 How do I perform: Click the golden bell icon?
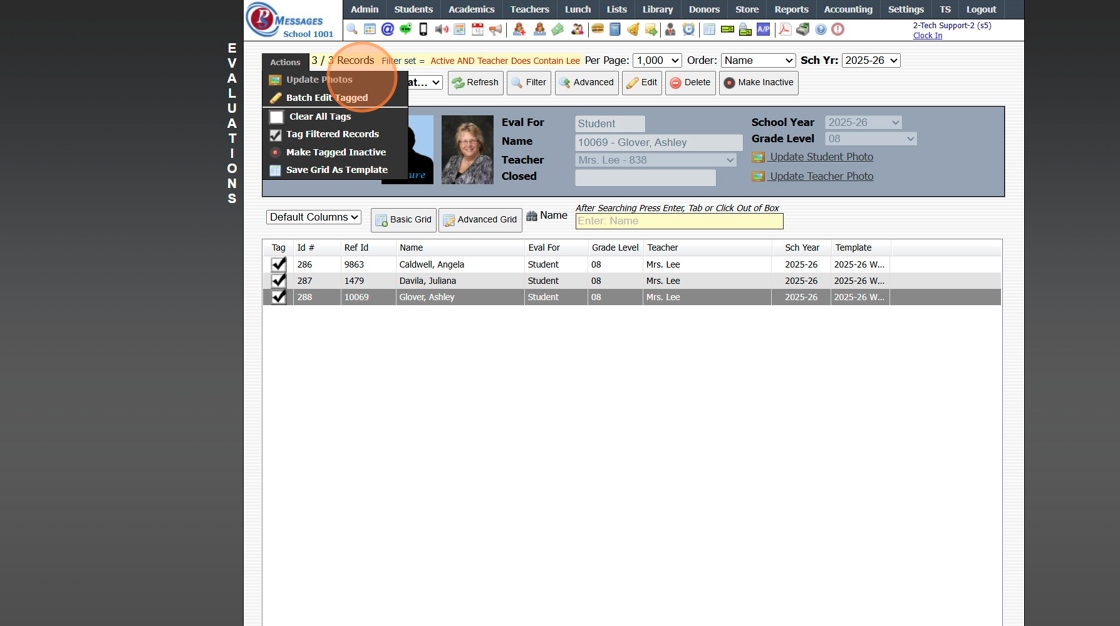[633, 29]
